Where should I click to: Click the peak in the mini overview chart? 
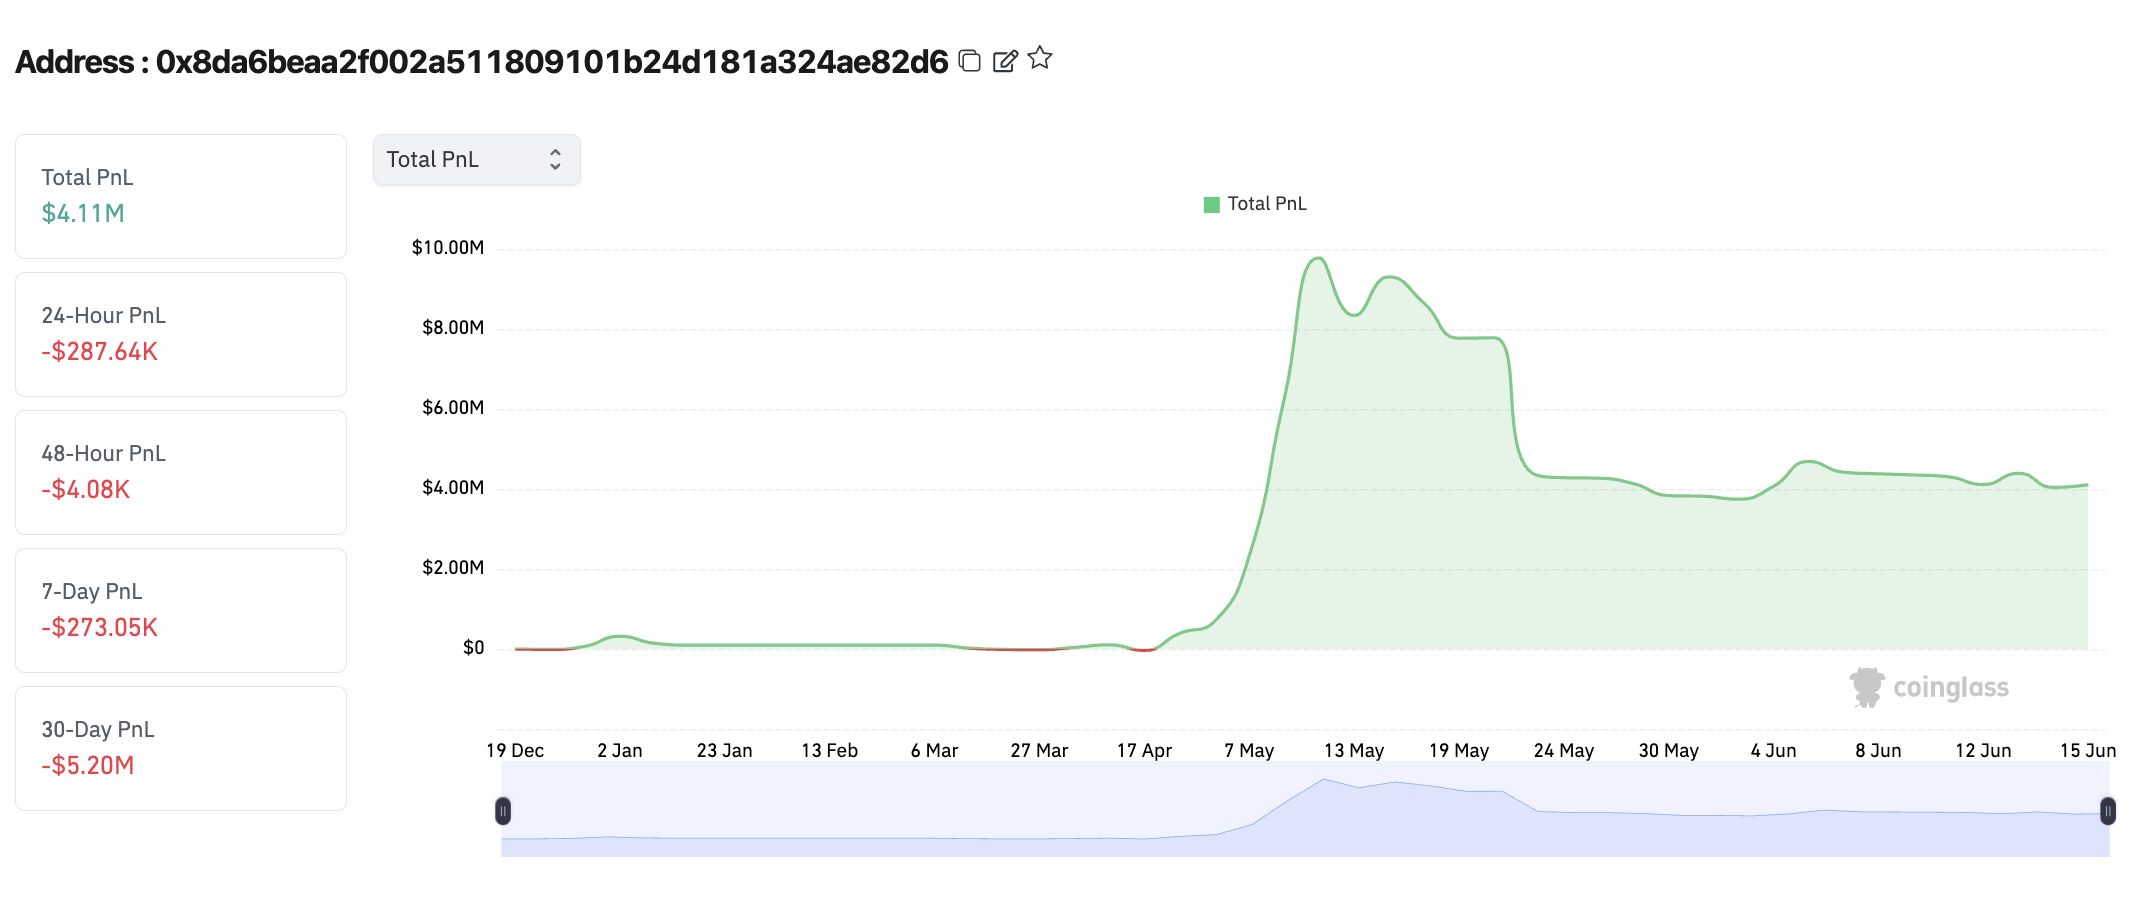click(x=1324, y=781)
